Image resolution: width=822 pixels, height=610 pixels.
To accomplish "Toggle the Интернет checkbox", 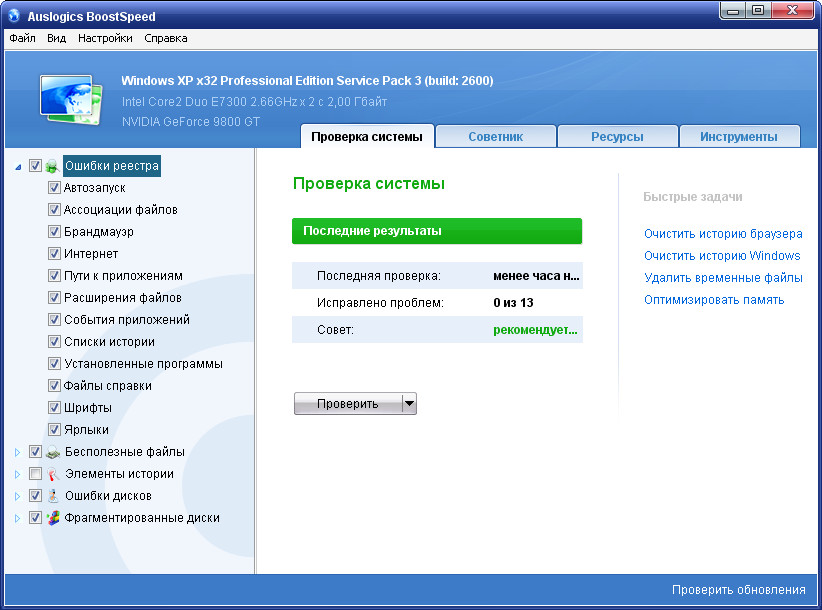I will coord(54,254).
